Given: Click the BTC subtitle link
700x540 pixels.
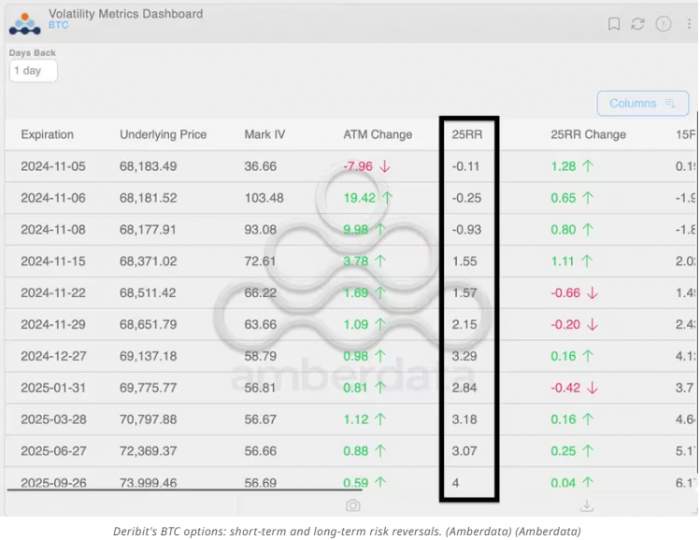Looking at the screenshot, I should click(x=58, y=26).
